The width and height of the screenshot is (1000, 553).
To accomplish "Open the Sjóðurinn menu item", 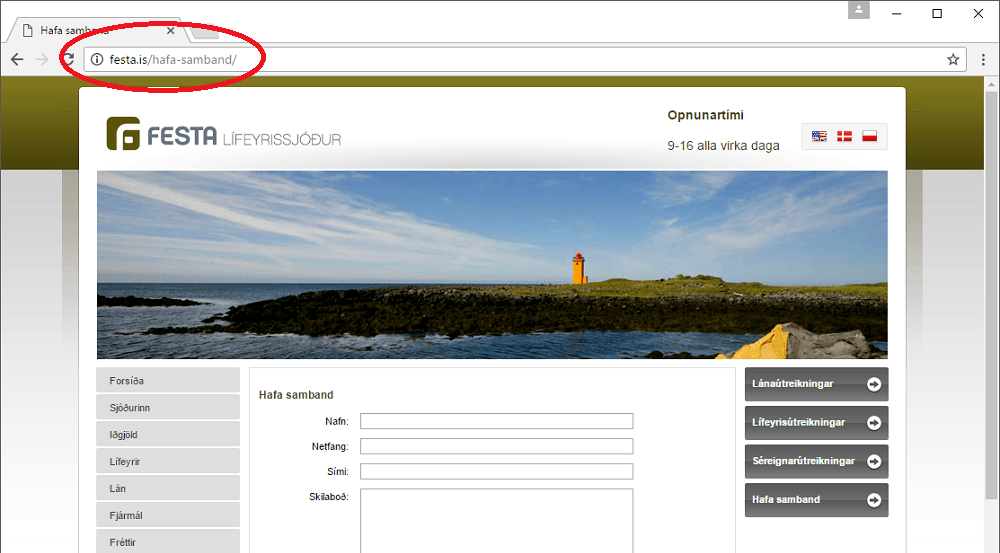I will [x=168, y=407].
